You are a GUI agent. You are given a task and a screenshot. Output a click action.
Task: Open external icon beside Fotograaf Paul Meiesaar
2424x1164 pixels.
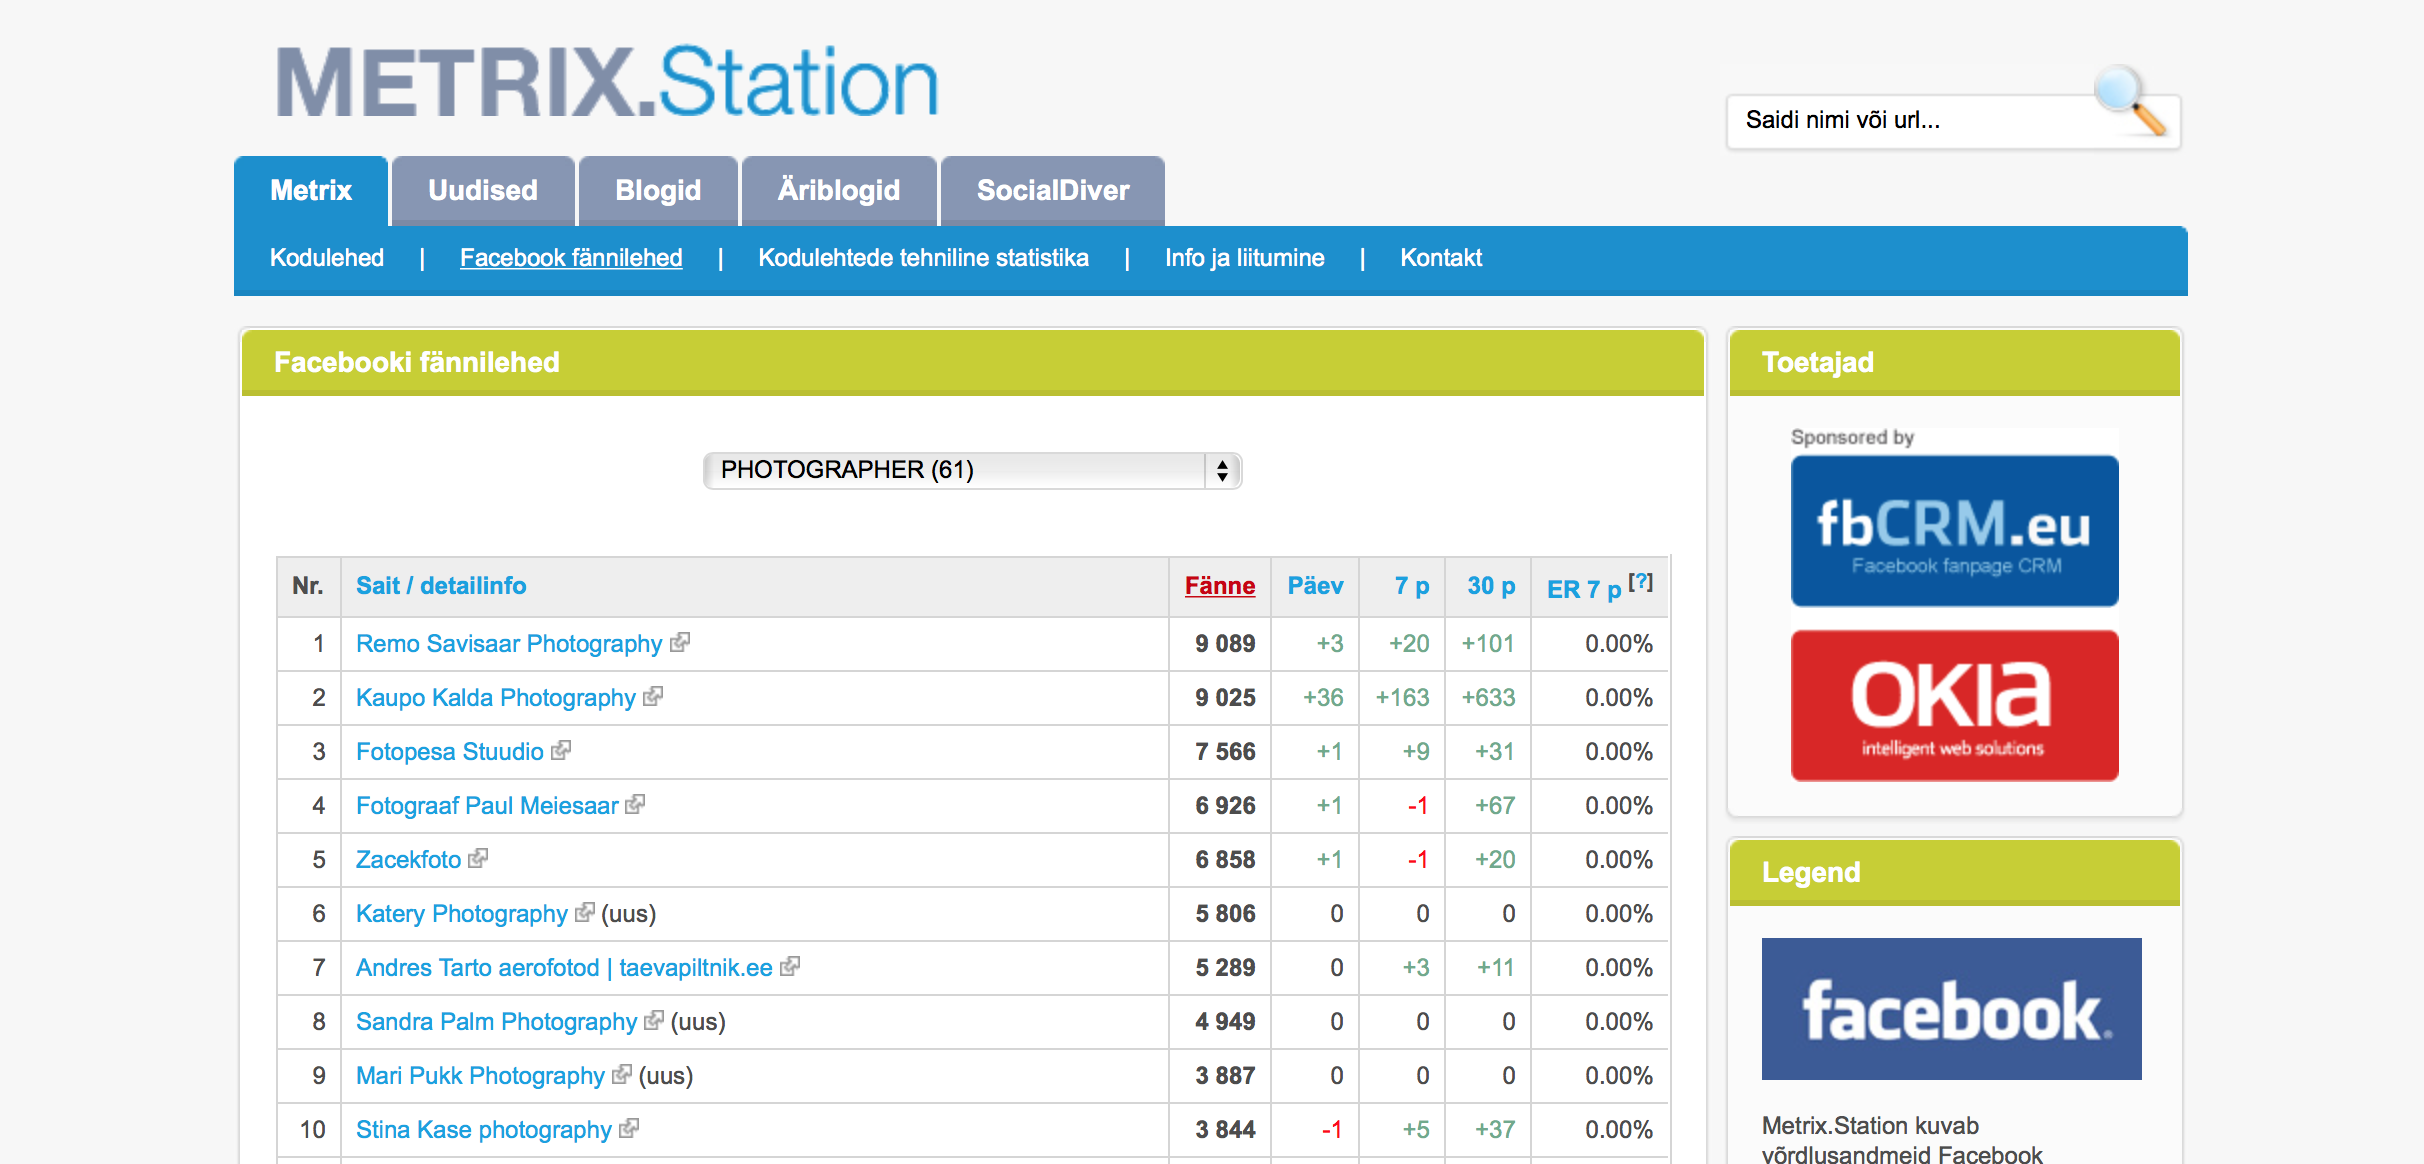(635, 804)
